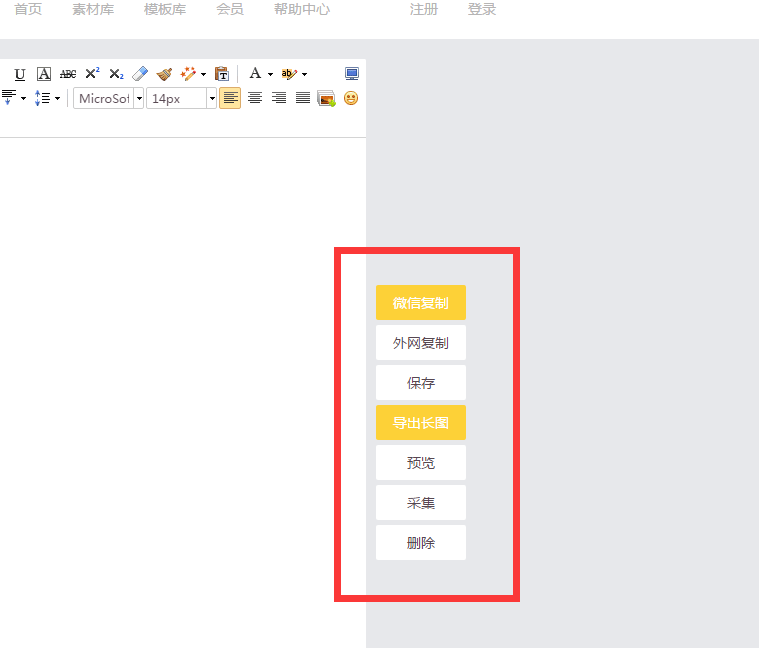This screenshot has height=648, width=759.
Task: Open the font color picker arrow
Action: 270,74
